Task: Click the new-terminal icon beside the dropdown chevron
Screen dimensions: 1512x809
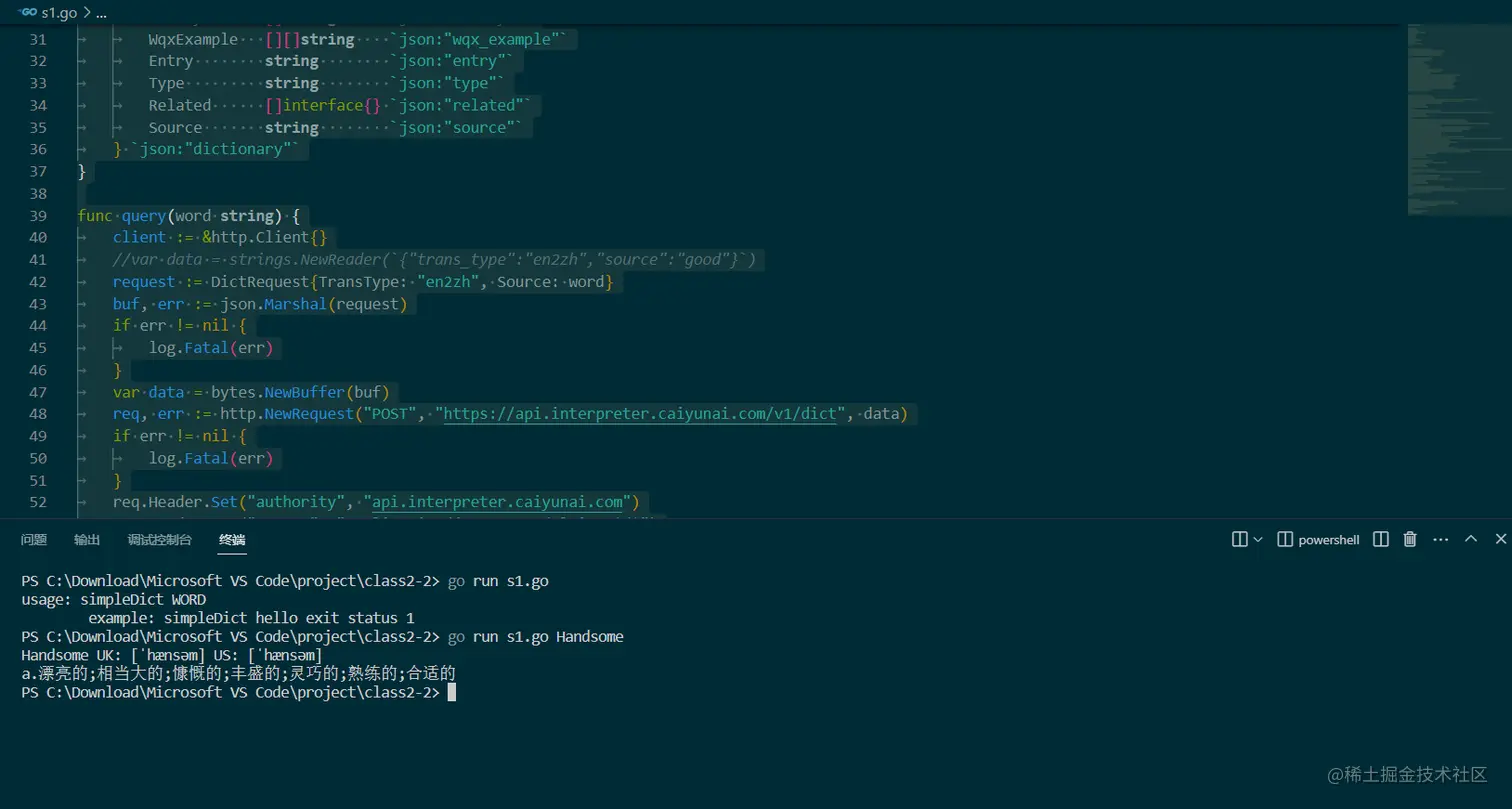Action: tap(1240, 539)
